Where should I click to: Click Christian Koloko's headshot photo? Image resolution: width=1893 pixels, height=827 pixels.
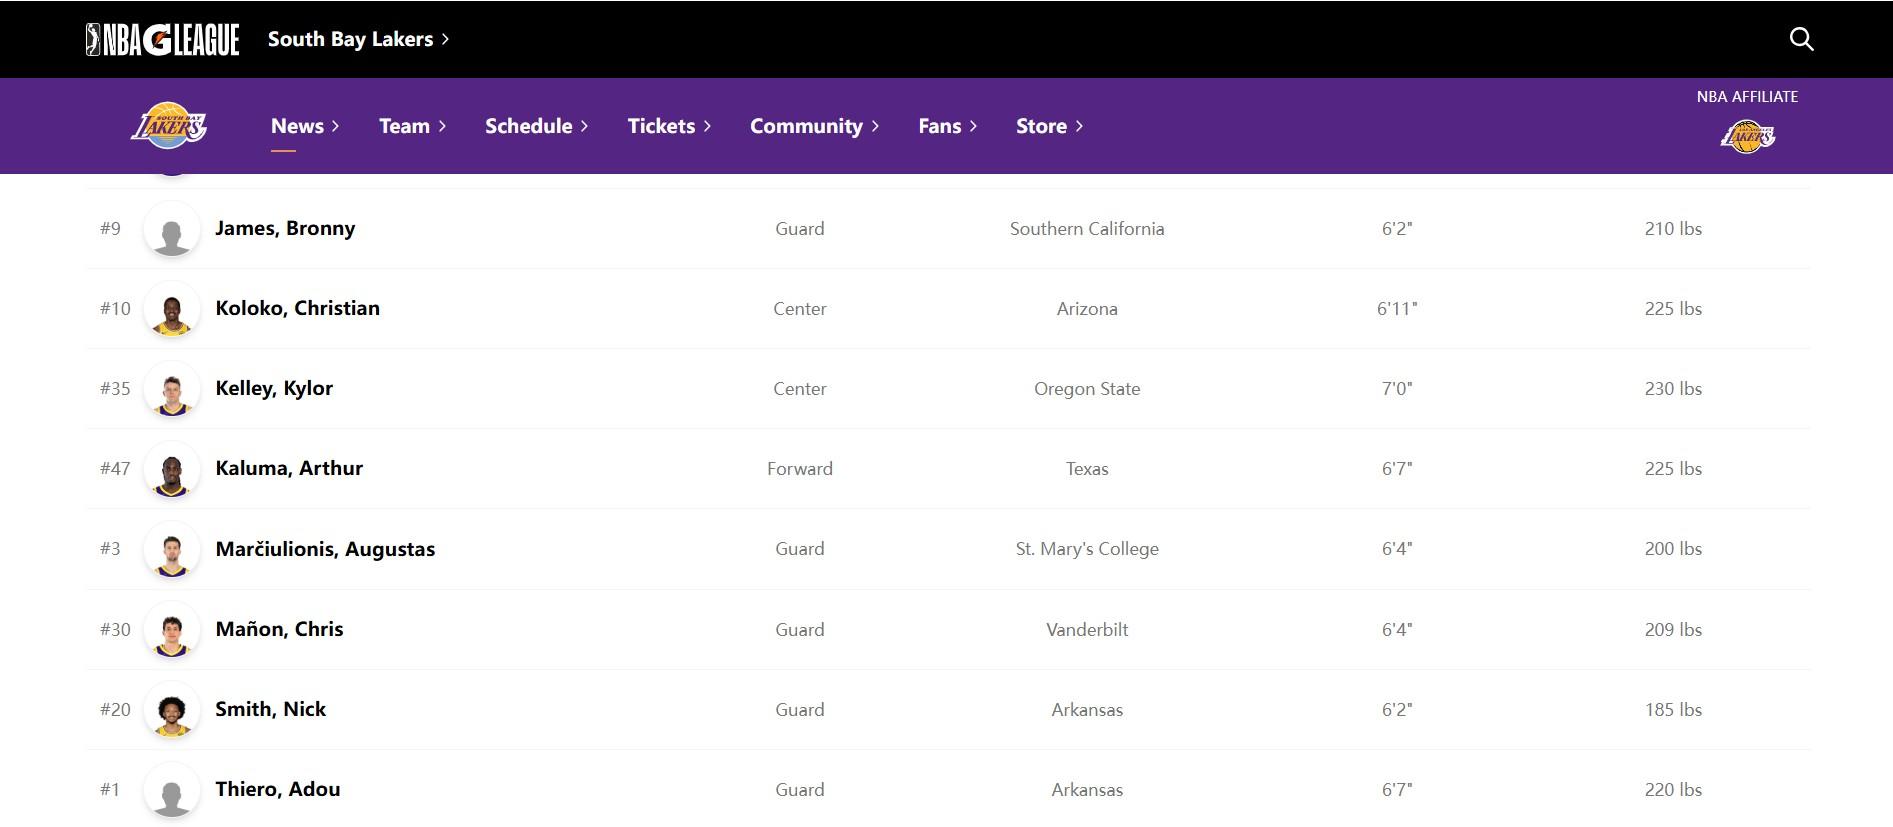[x=171, y=309]
